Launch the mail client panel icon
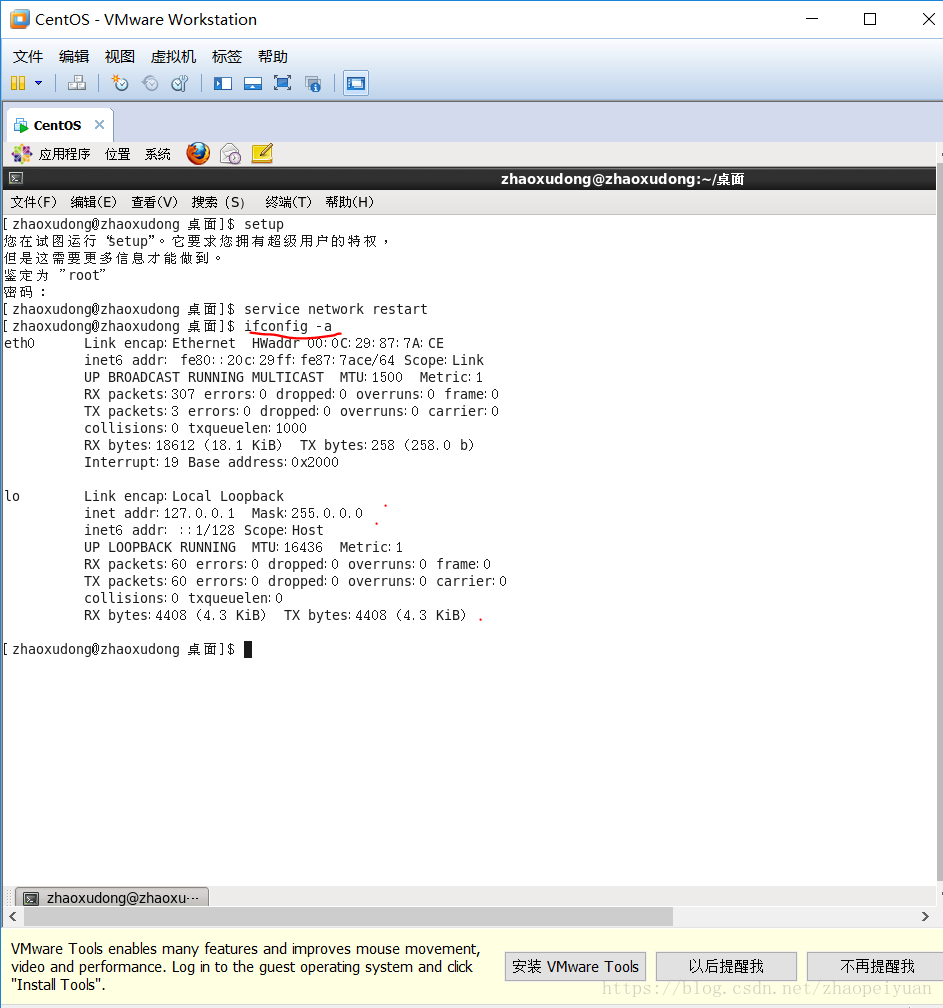 (230, 154)
